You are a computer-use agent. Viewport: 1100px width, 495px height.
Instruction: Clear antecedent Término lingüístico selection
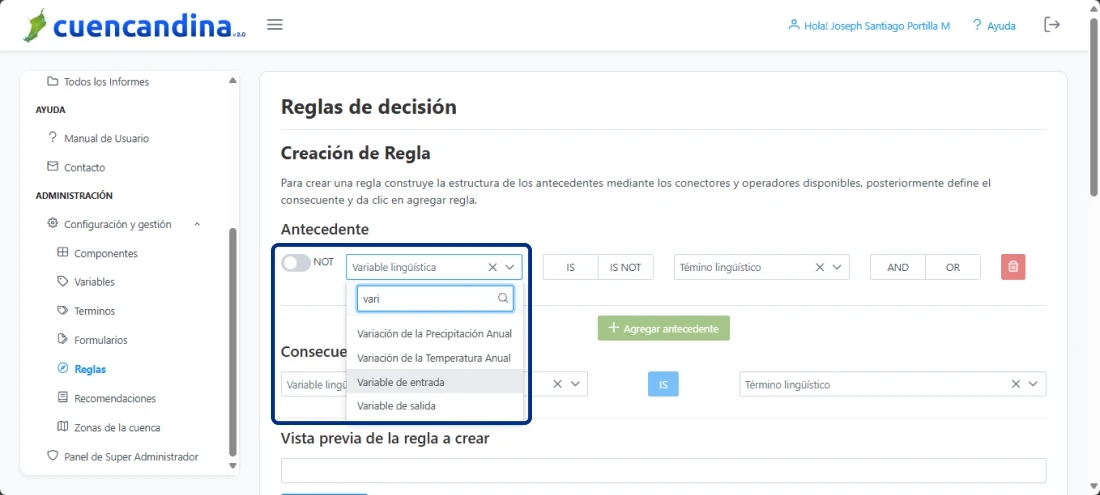click(x=820, y=267)
